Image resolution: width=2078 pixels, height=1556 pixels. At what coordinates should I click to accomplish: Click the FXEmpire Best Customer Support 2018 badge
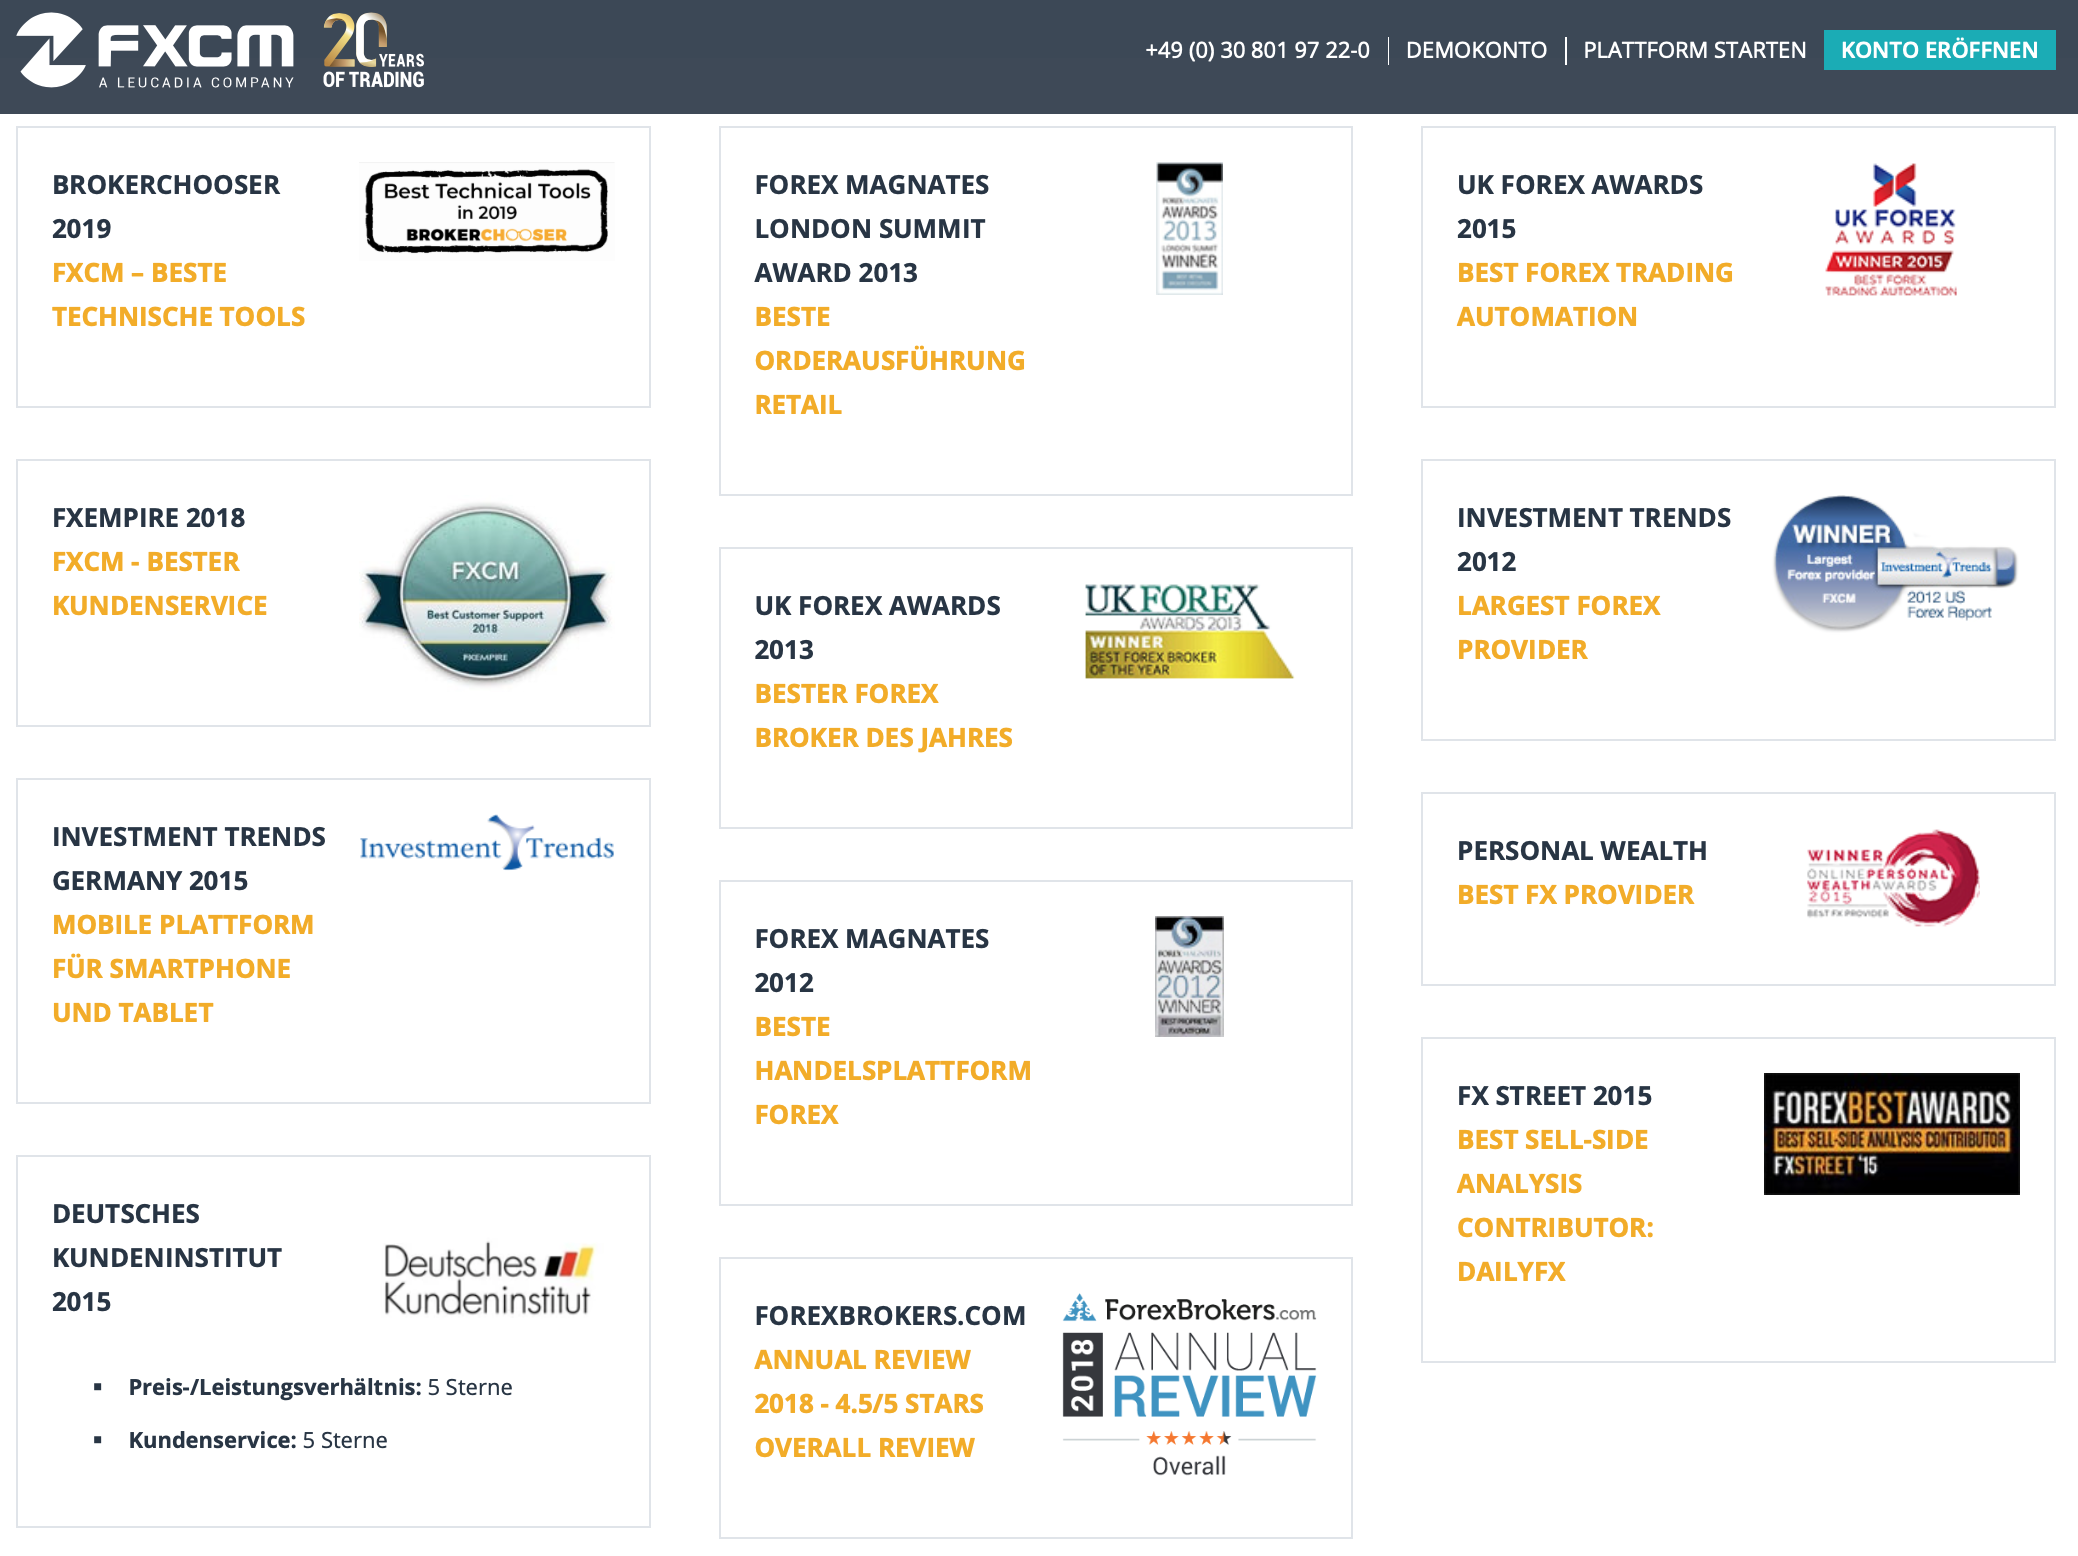click(x=485, y=593)
